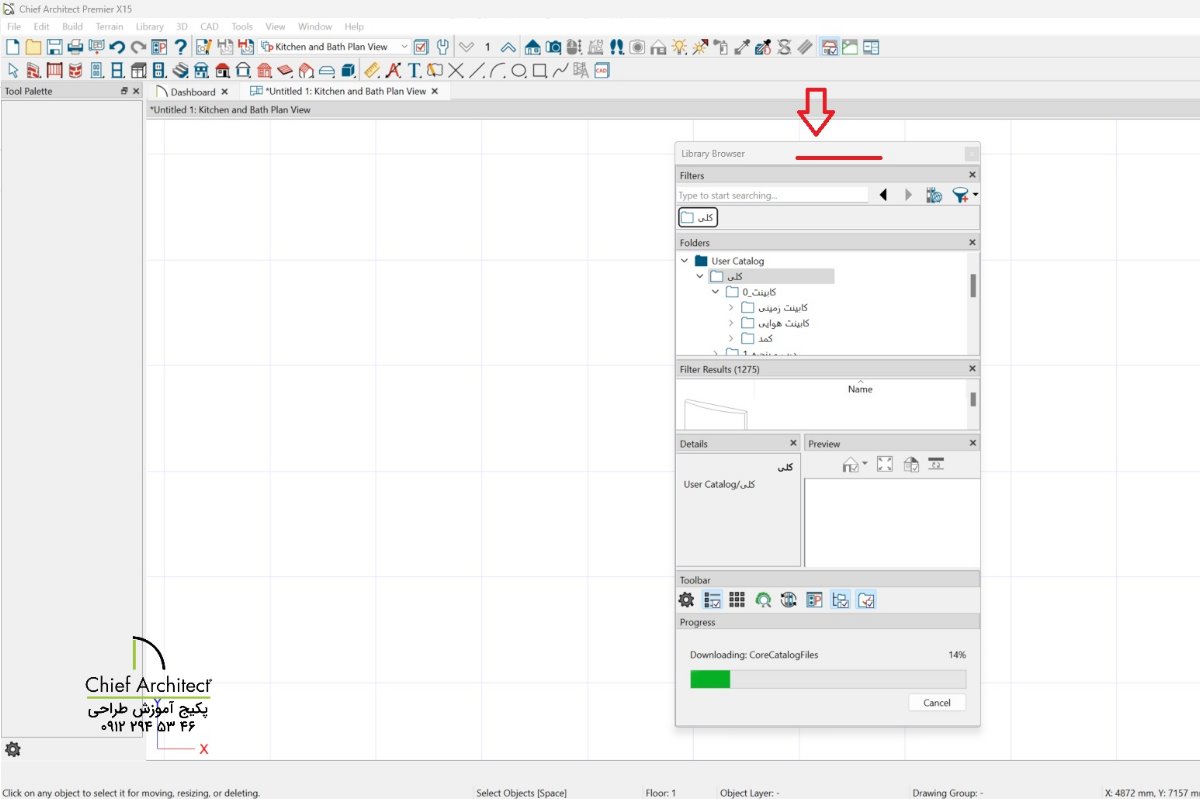Collapse the کلی folder in tree
This screenshot has width=1200, height=799.
(x=700, y=276)
